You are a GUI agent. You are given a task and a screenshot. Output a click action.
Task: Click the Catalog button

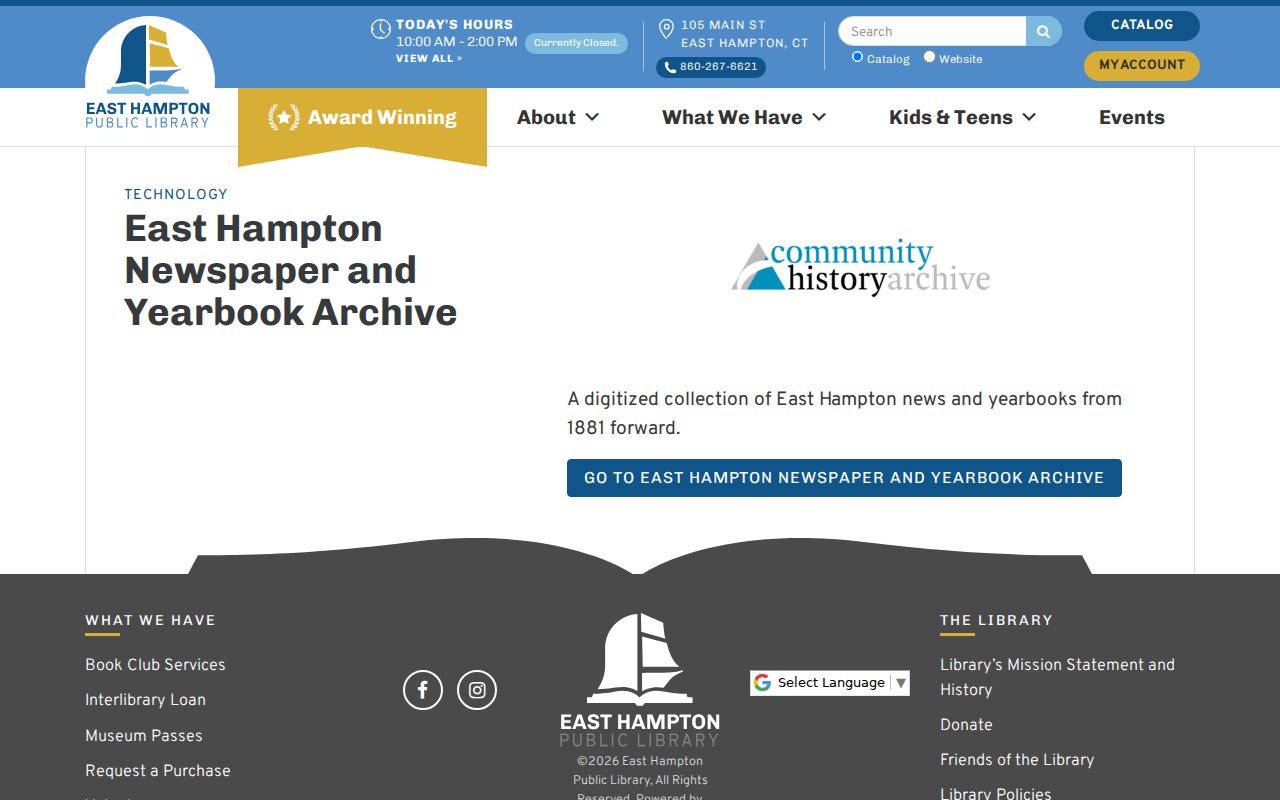click(x=1142, y=25)
